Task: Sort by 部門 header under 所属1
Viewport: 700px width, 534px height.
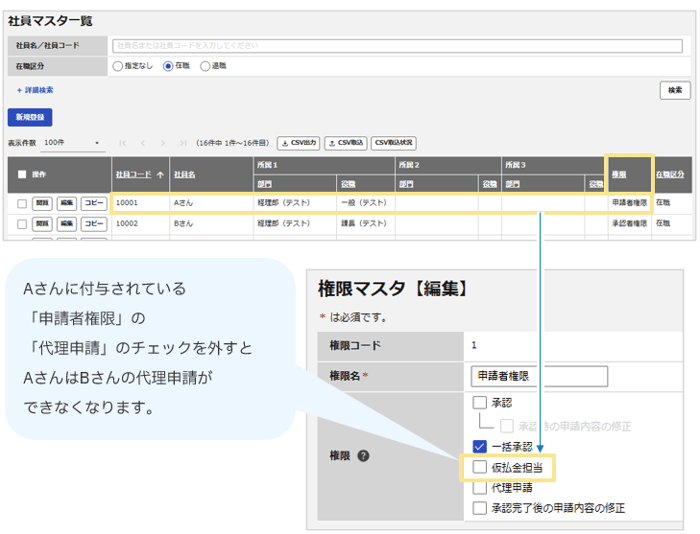Action: 264,184
